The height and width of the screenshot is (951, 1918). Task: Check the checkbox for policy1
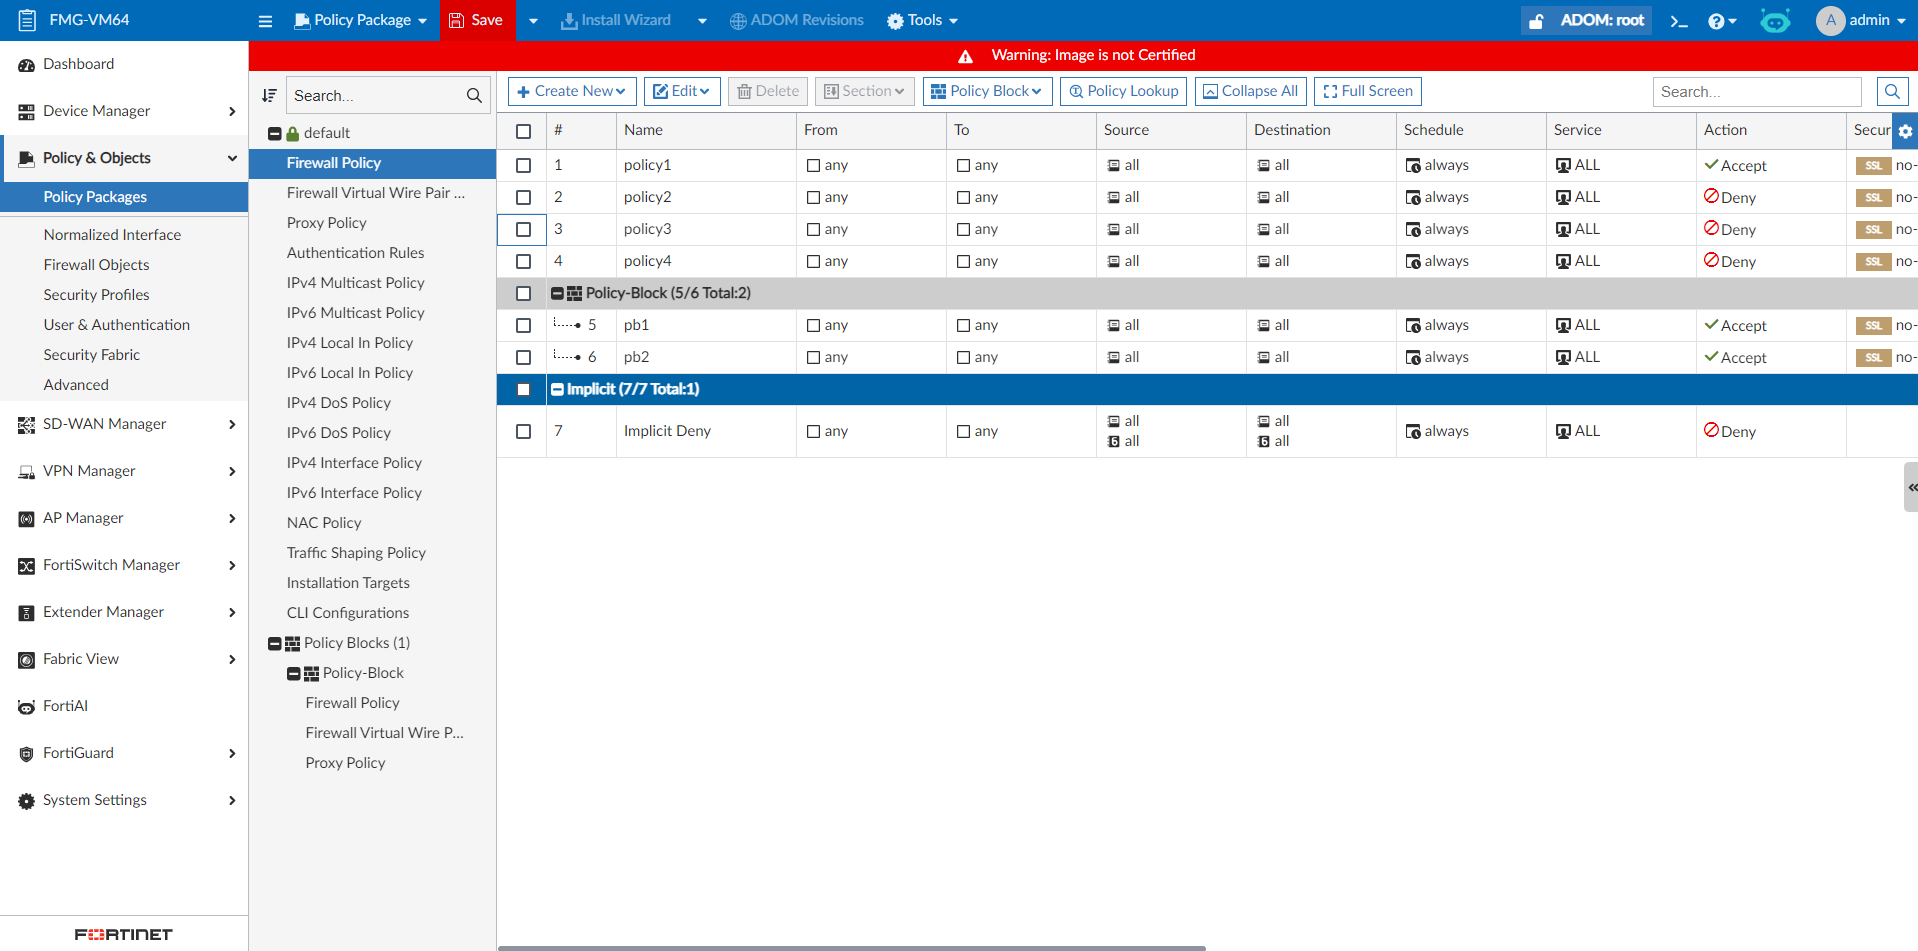tap(523, 165)
